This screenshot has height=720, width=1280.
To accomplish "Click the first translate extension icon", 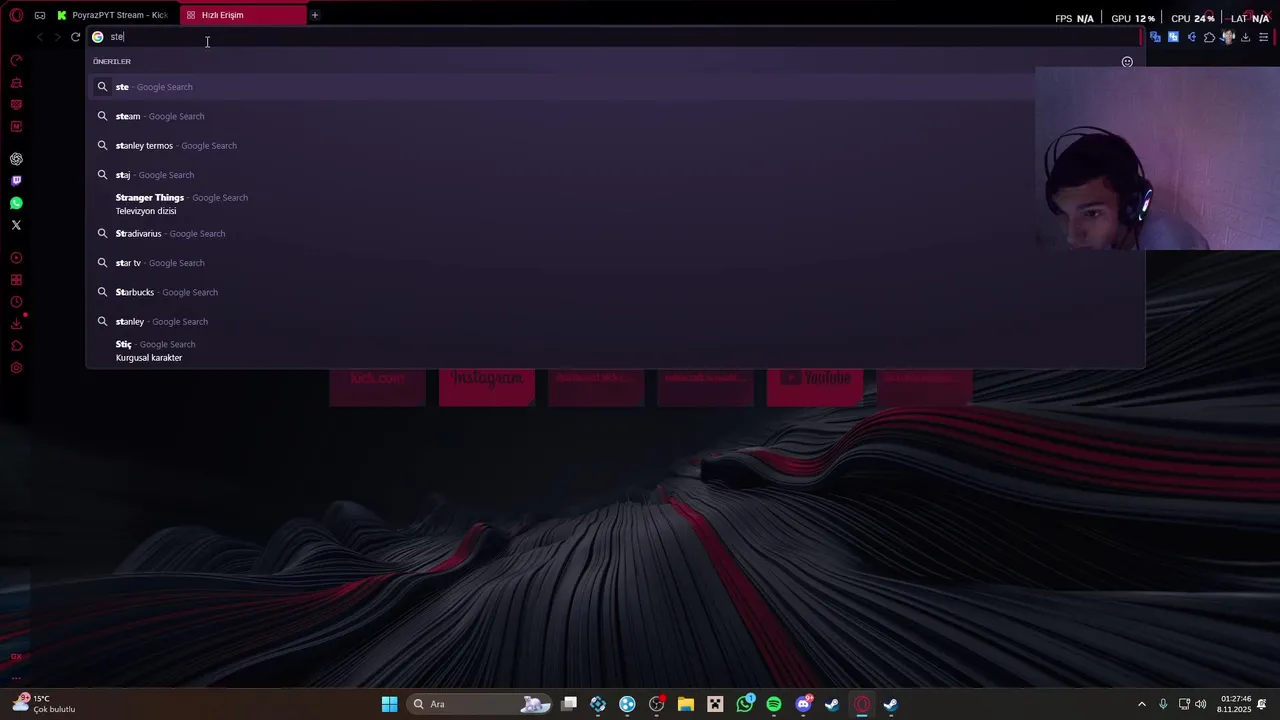I will click(1155, 37).
